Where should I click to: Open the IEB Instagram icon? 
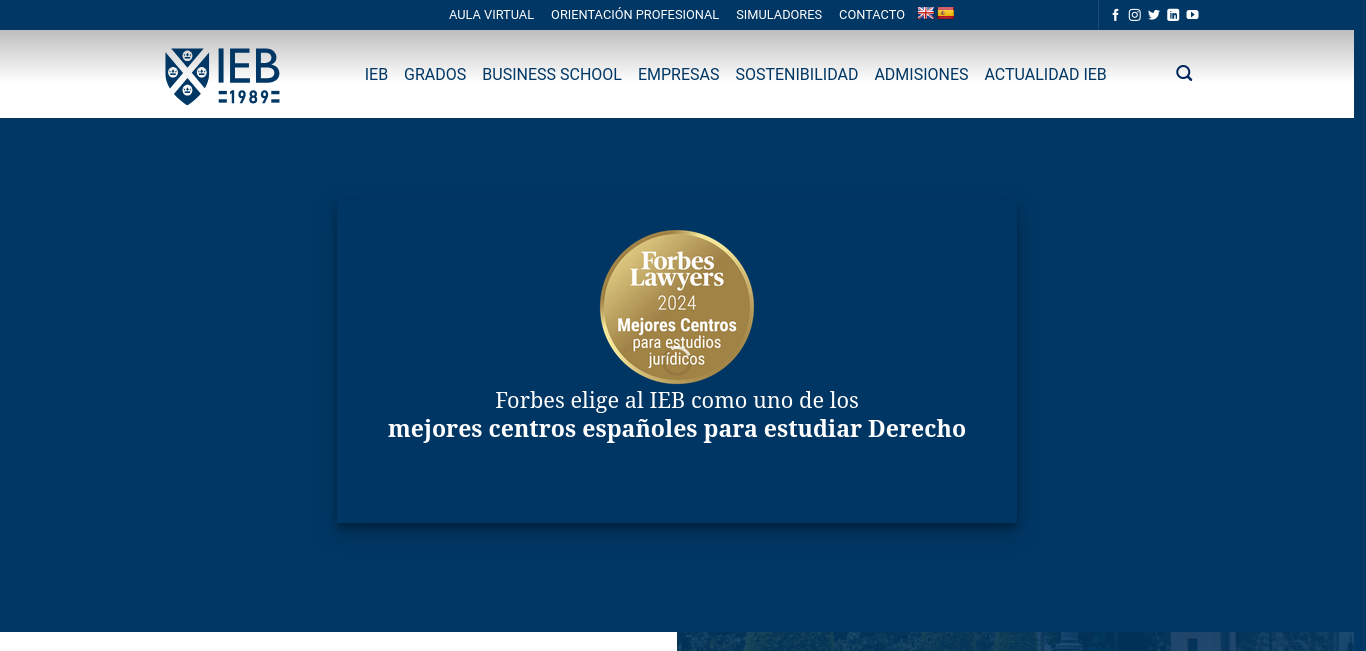tap(1135, 15)
